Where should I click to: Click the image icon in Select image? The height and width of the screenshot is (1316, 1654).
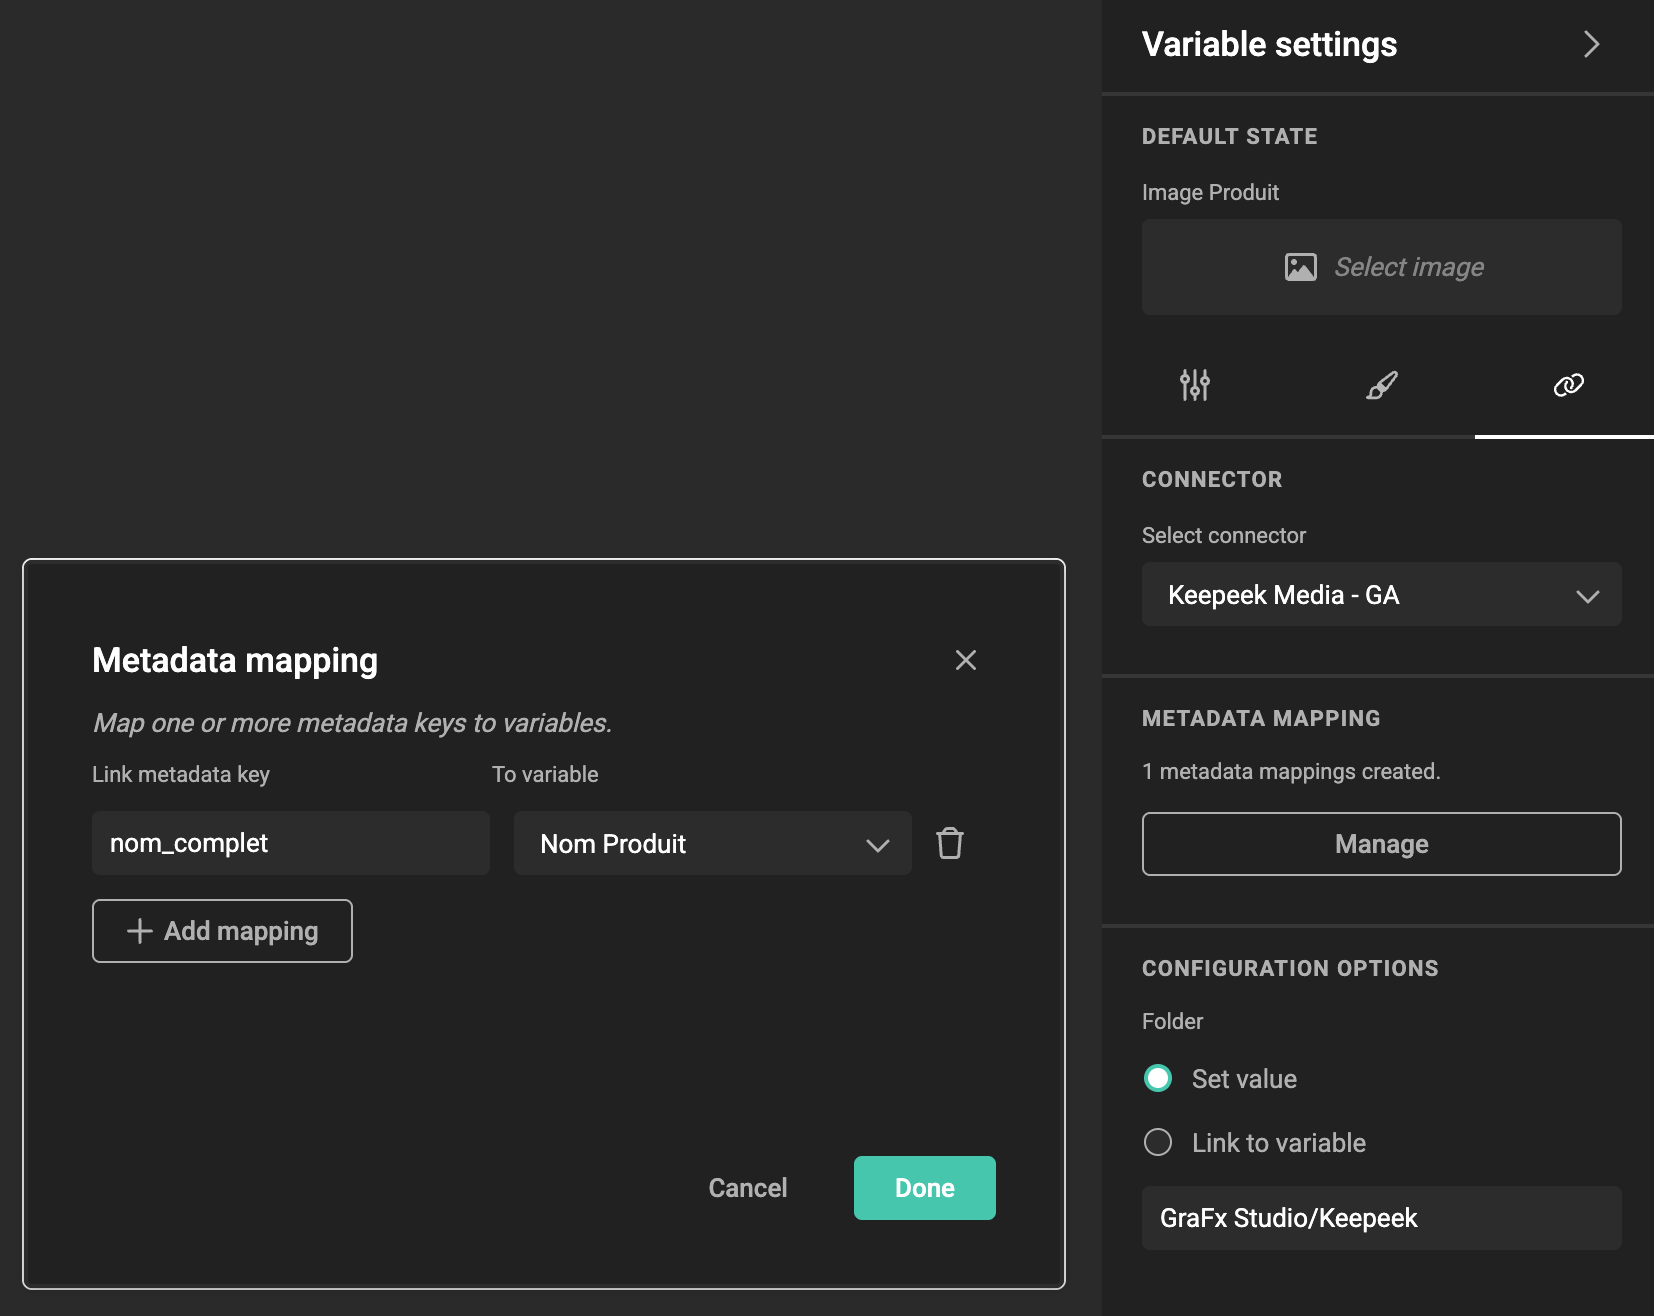point(1299,267)
